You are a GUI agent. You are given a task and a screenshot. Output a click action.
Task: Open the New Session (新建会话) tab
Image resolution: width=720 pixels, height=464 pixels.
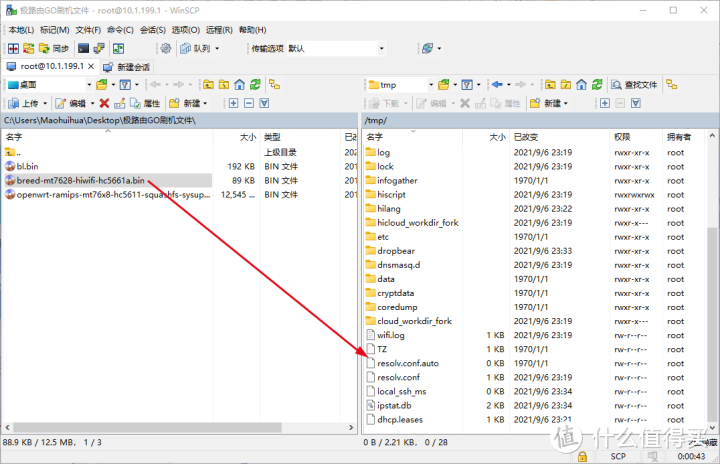[x=127, y=67]
